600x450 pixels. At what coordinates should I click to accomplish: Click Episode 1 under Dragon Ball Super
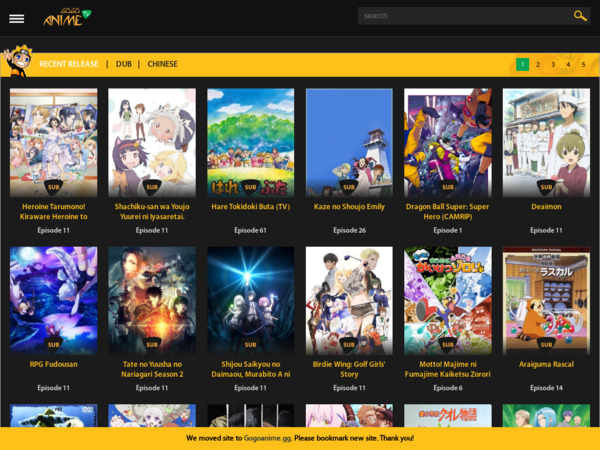[448, 230]
